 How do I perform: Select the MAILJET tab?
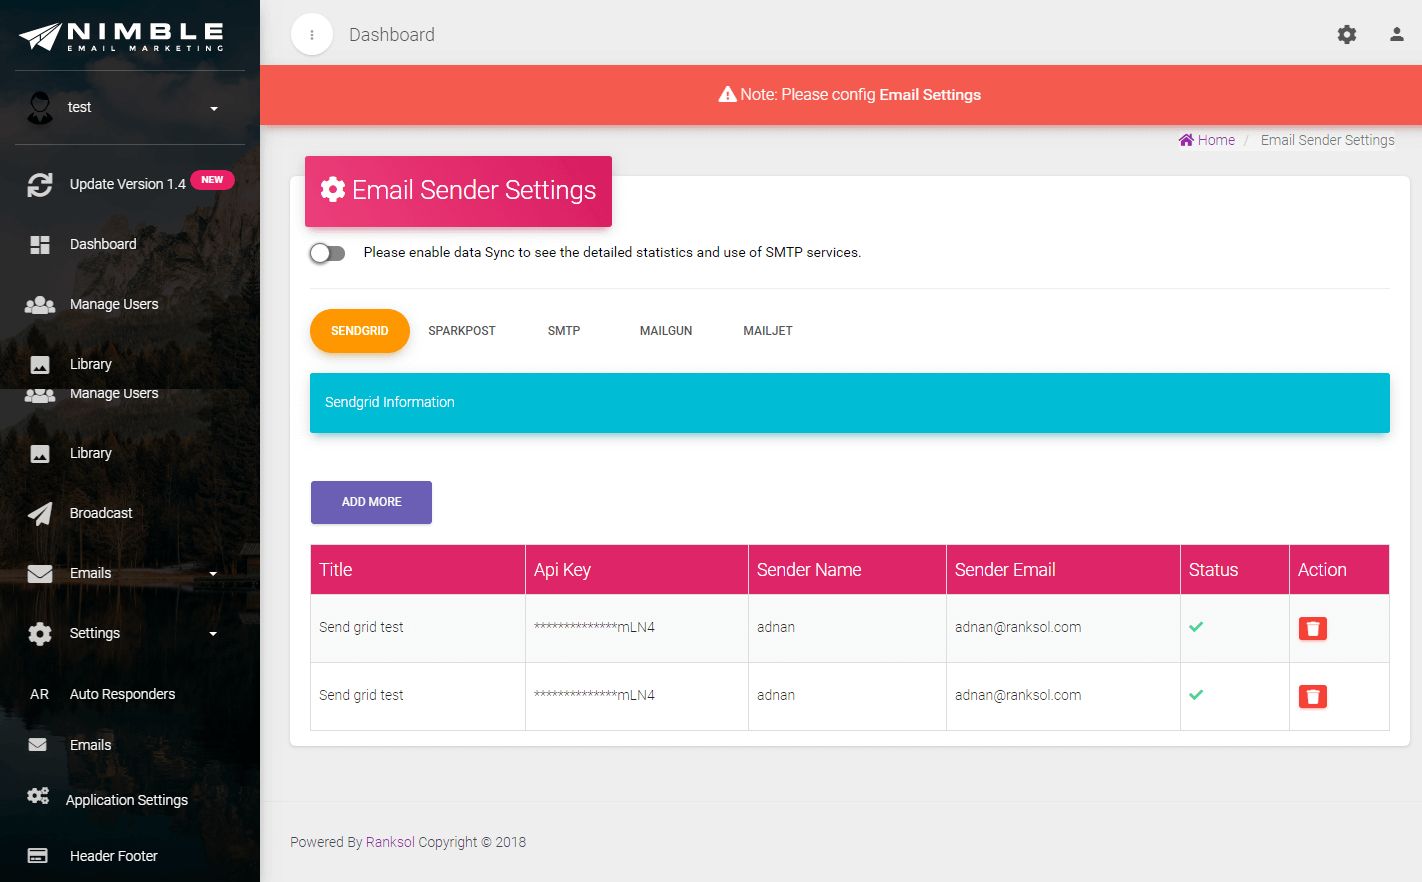point(768,331)
